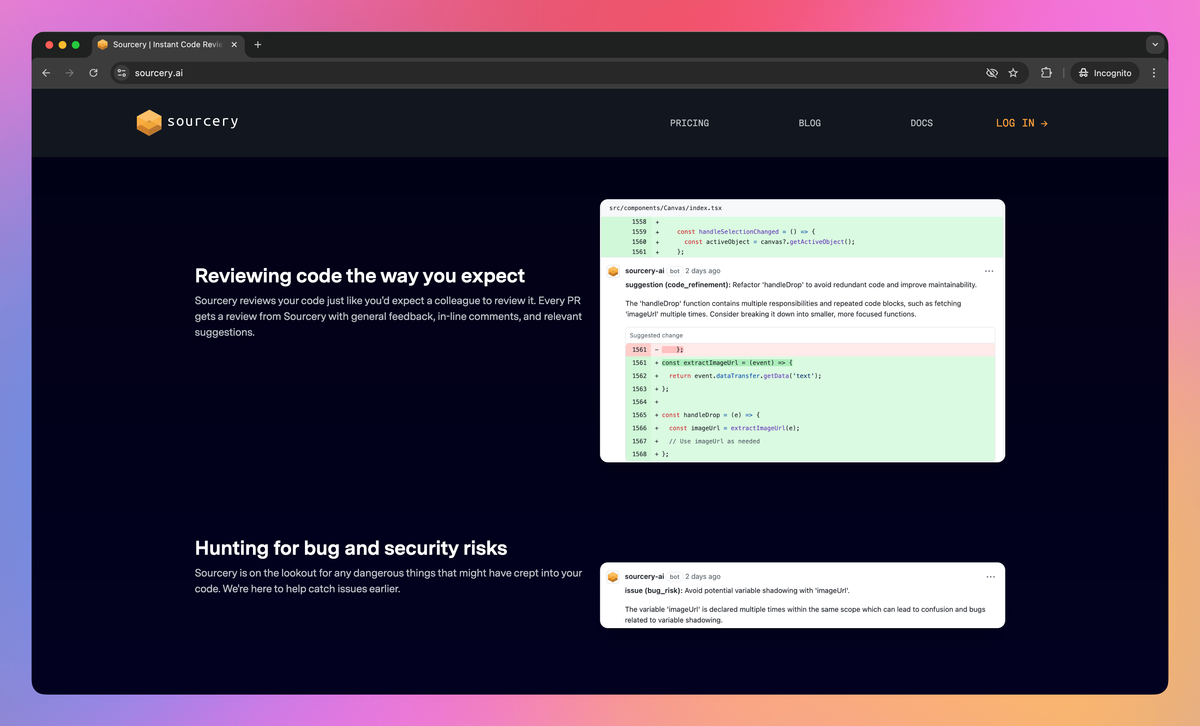
Task: Bookmark this page with star icon
Action: [1013, 73]
